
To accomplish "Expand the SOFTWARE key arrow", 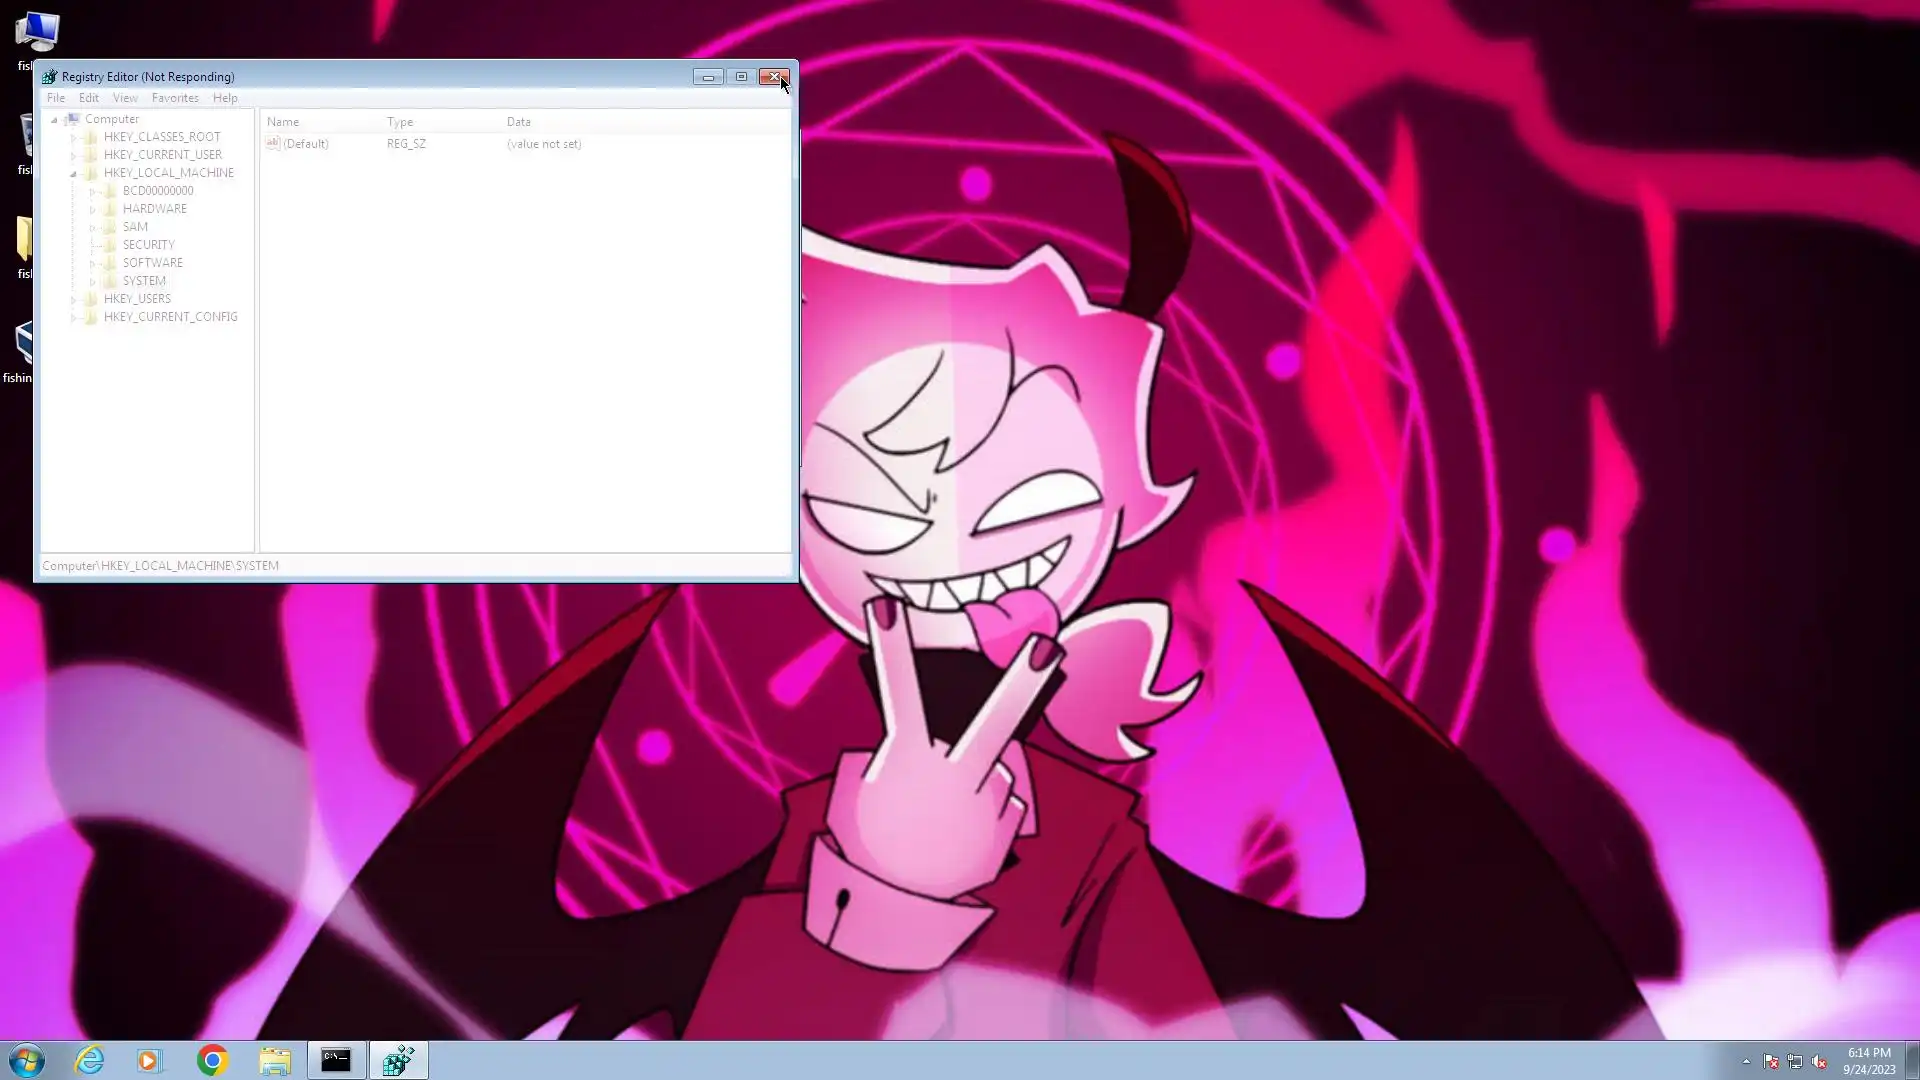I will pyautogui.click(x=93, y=263).
